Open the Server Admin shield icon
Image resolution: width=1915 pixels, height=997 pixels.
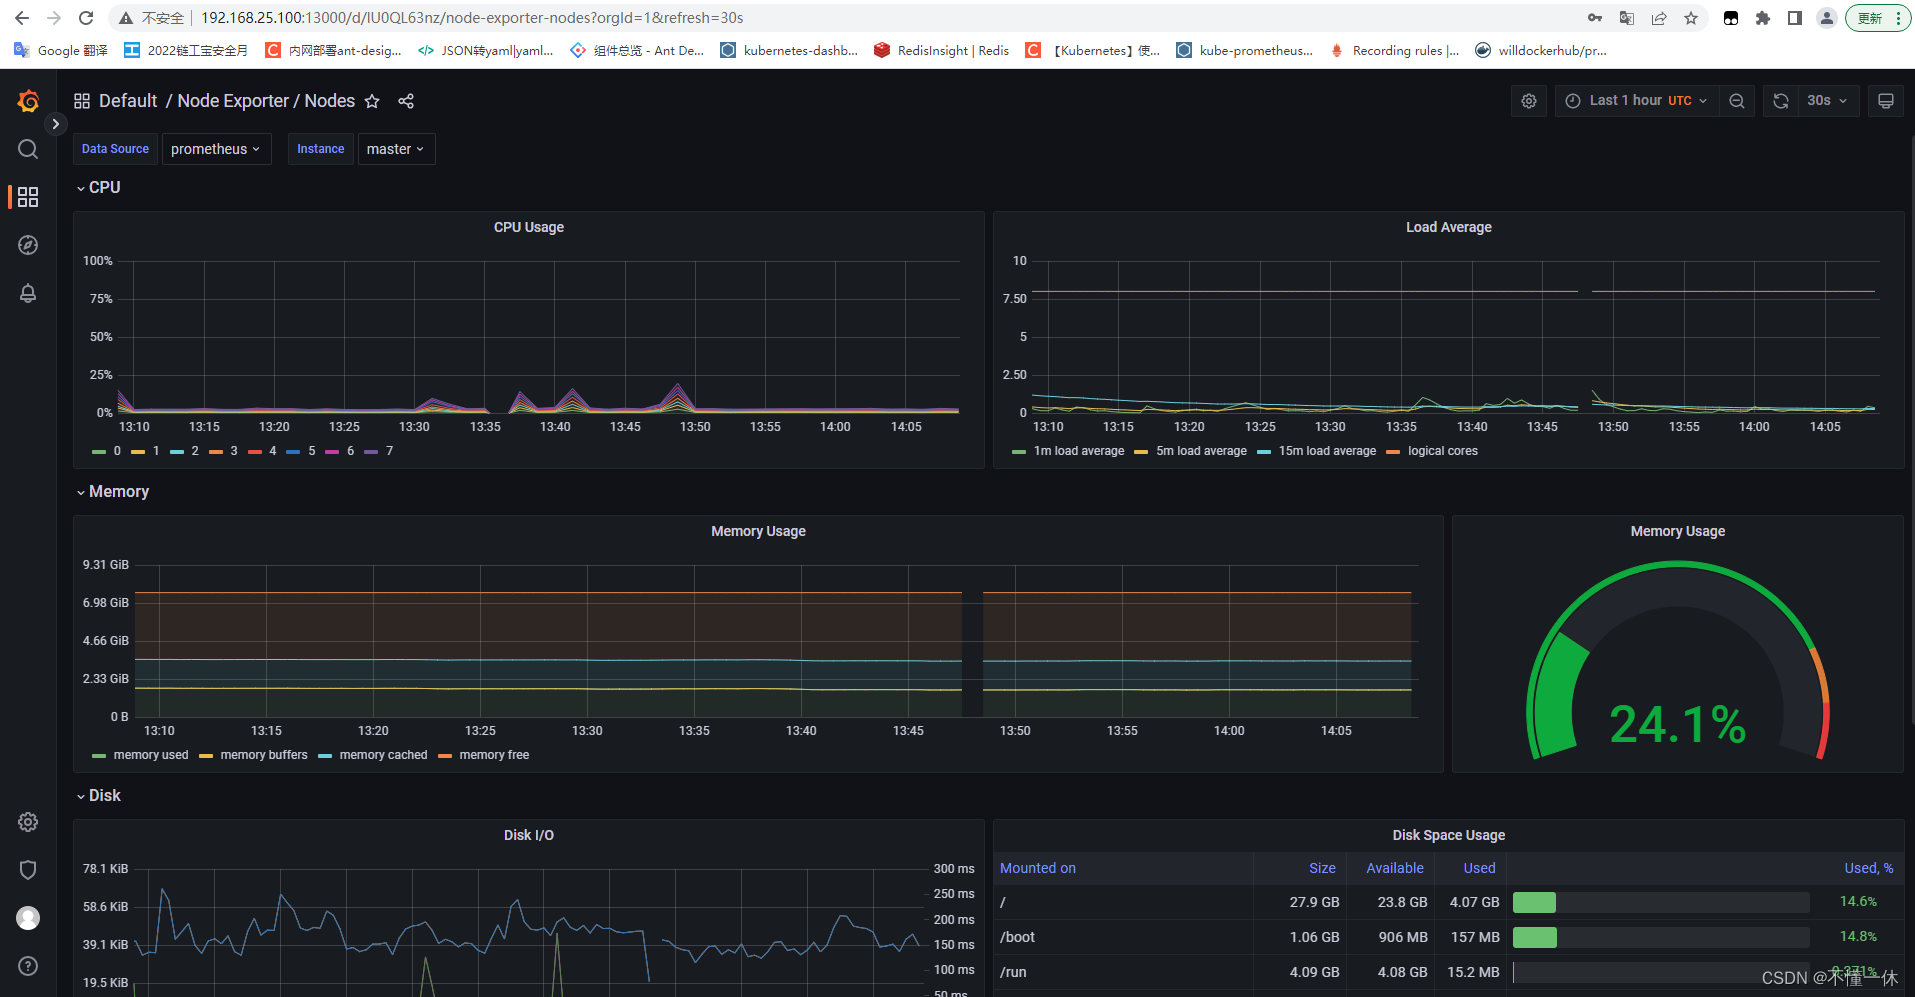28,870
